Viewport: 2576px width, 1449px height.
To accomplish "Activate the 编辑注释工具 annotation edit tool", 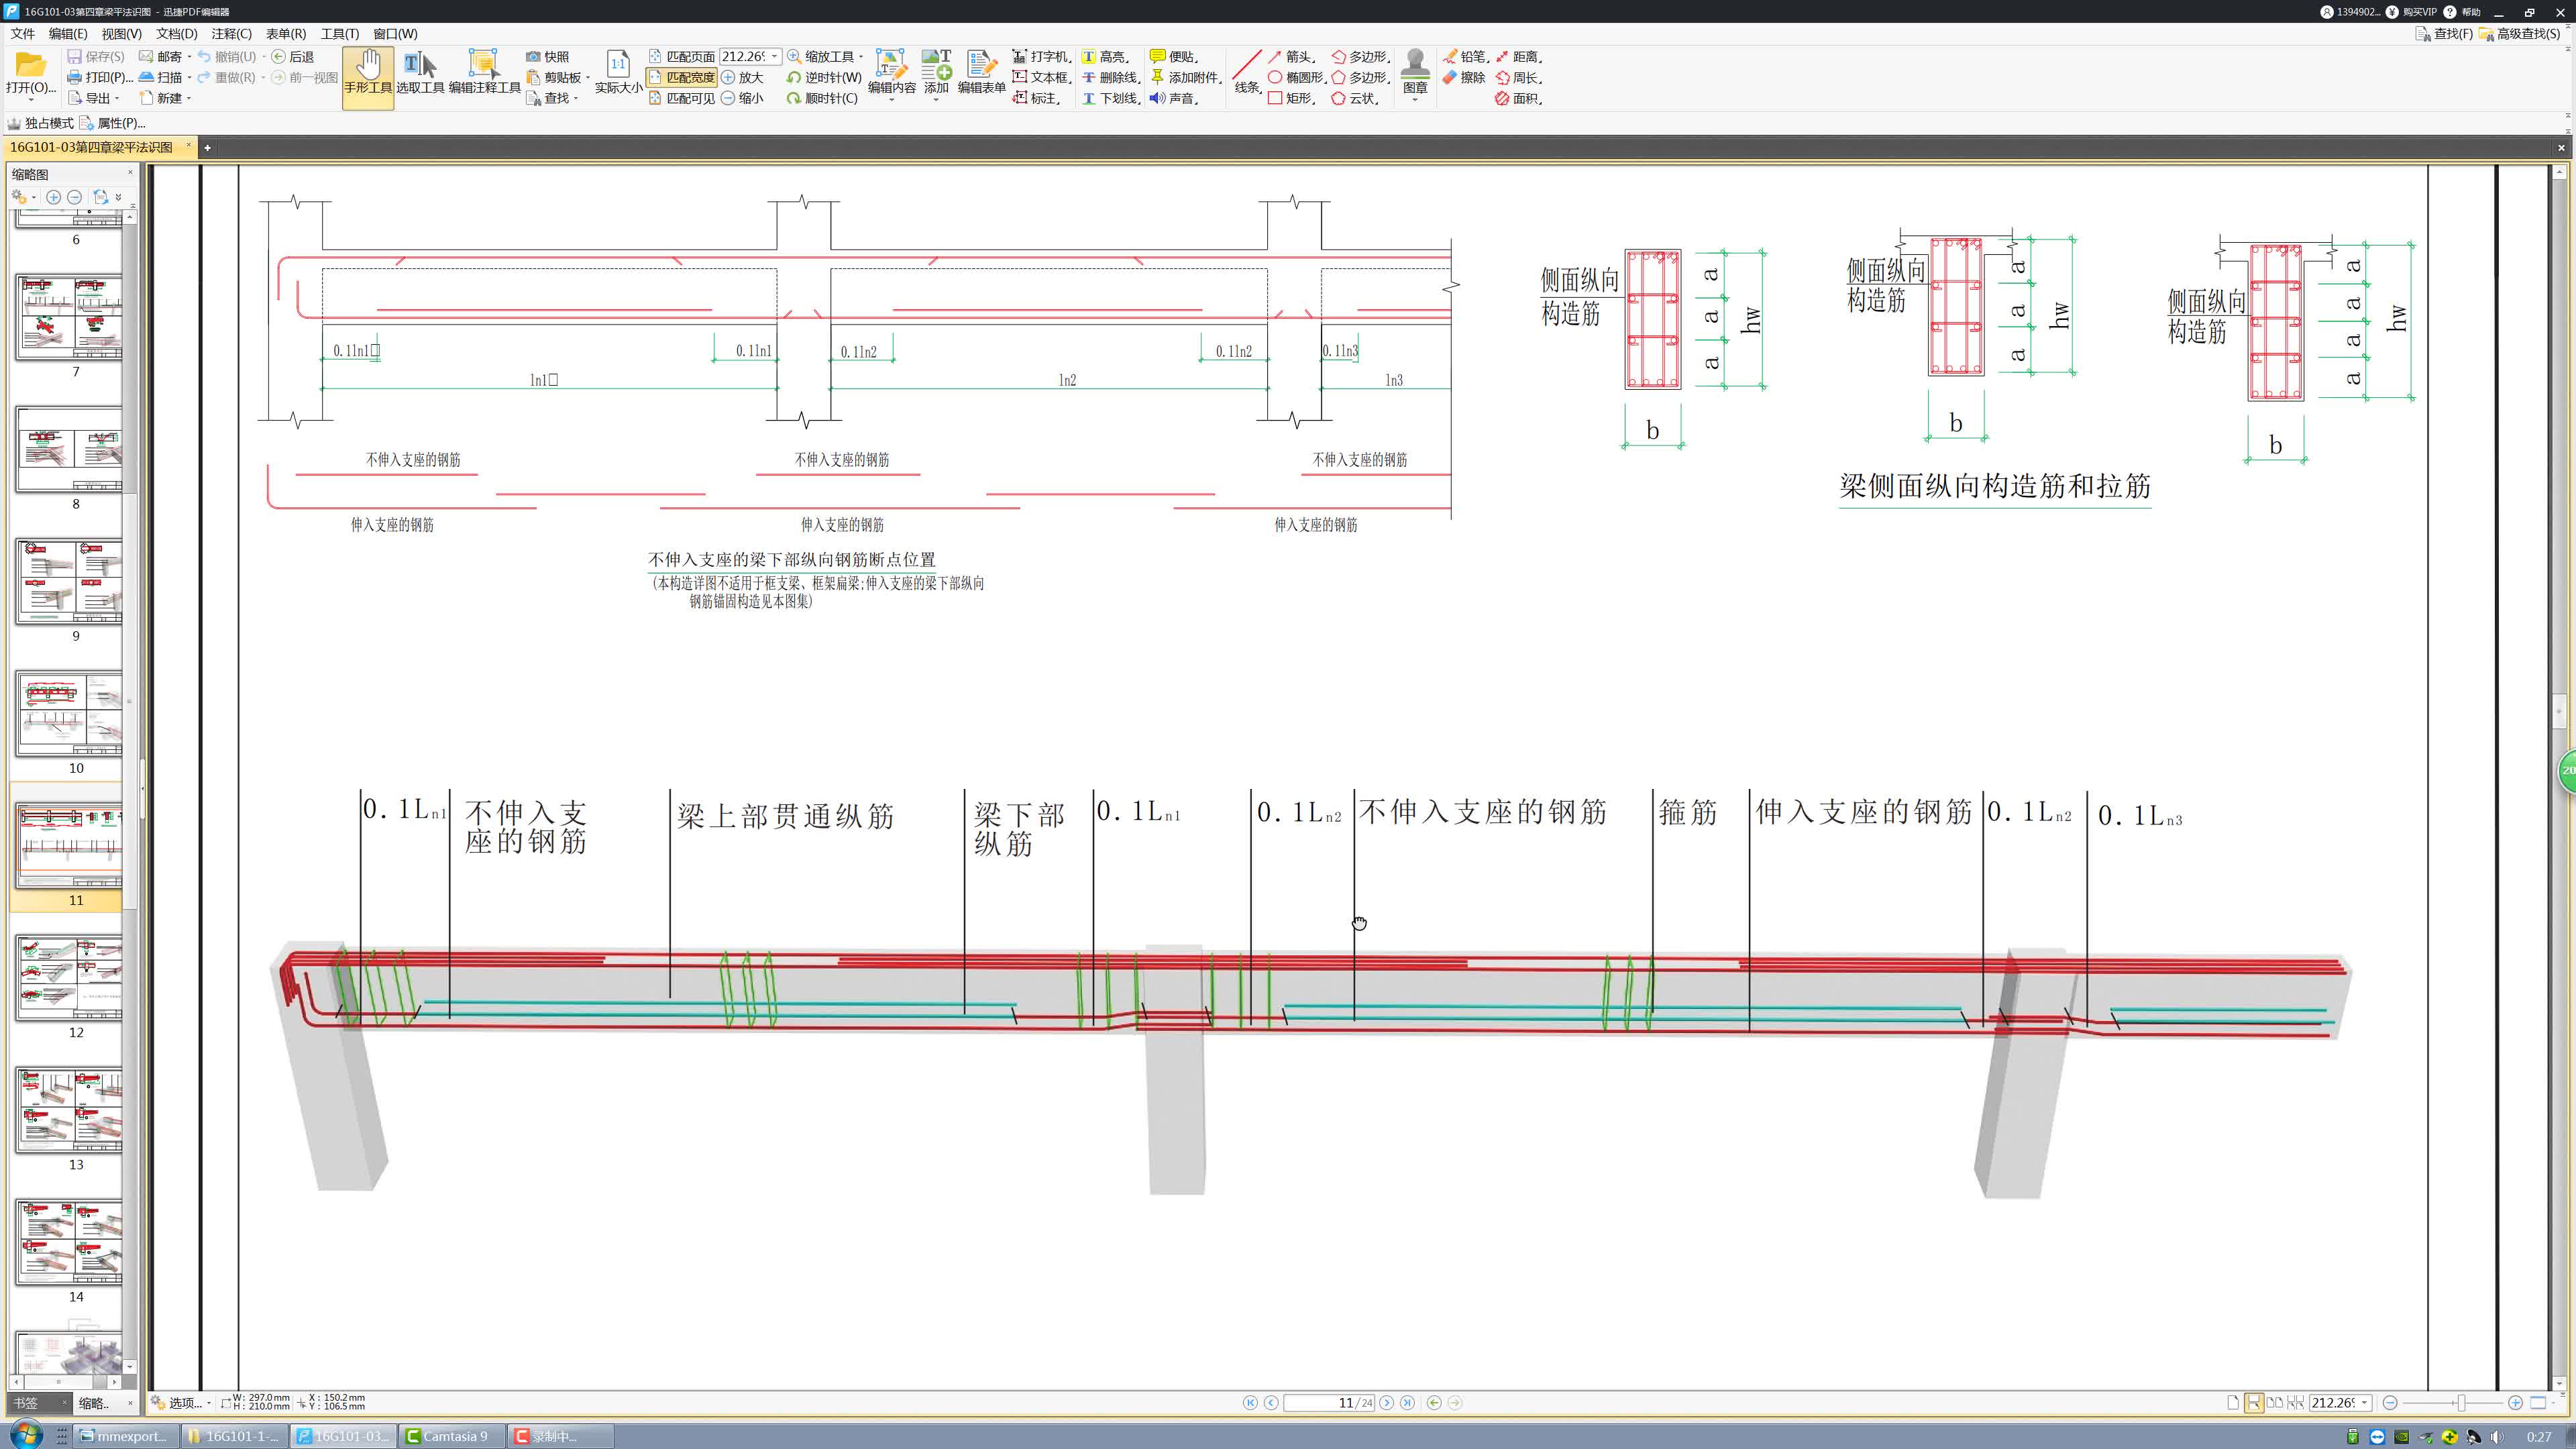I will click(x=484, y=72).
